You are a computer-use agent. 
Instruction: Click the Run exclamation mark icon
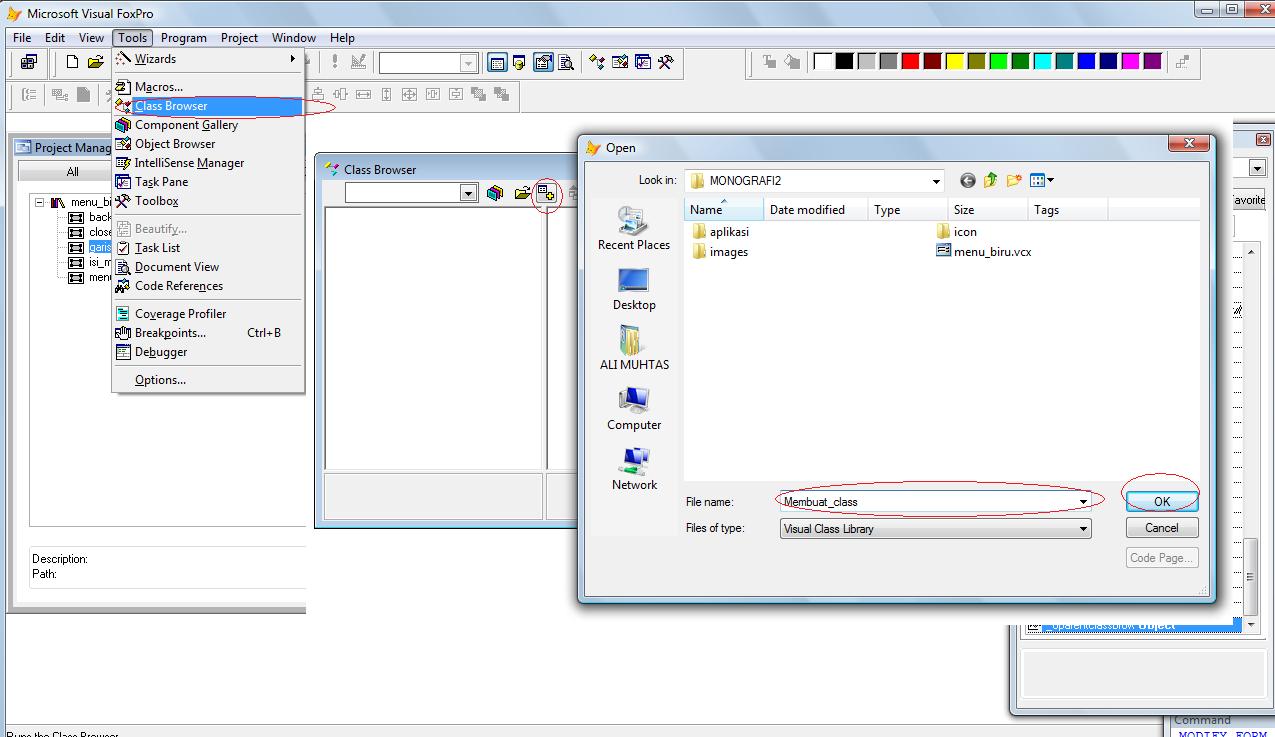pos(334,62)
